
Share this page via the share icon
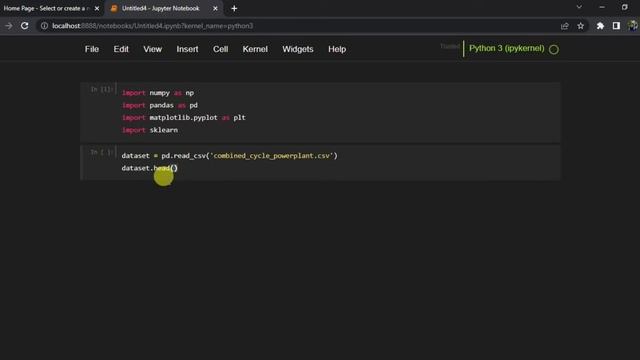pyautogui.click(x=564, y=26)
